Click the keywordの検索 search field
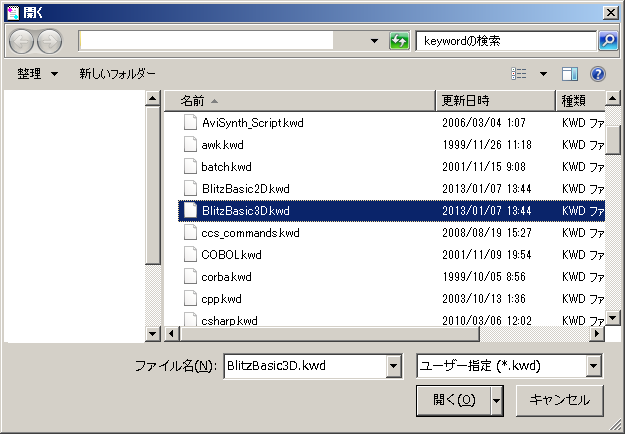The image size is (625, 434). [505, 41]
